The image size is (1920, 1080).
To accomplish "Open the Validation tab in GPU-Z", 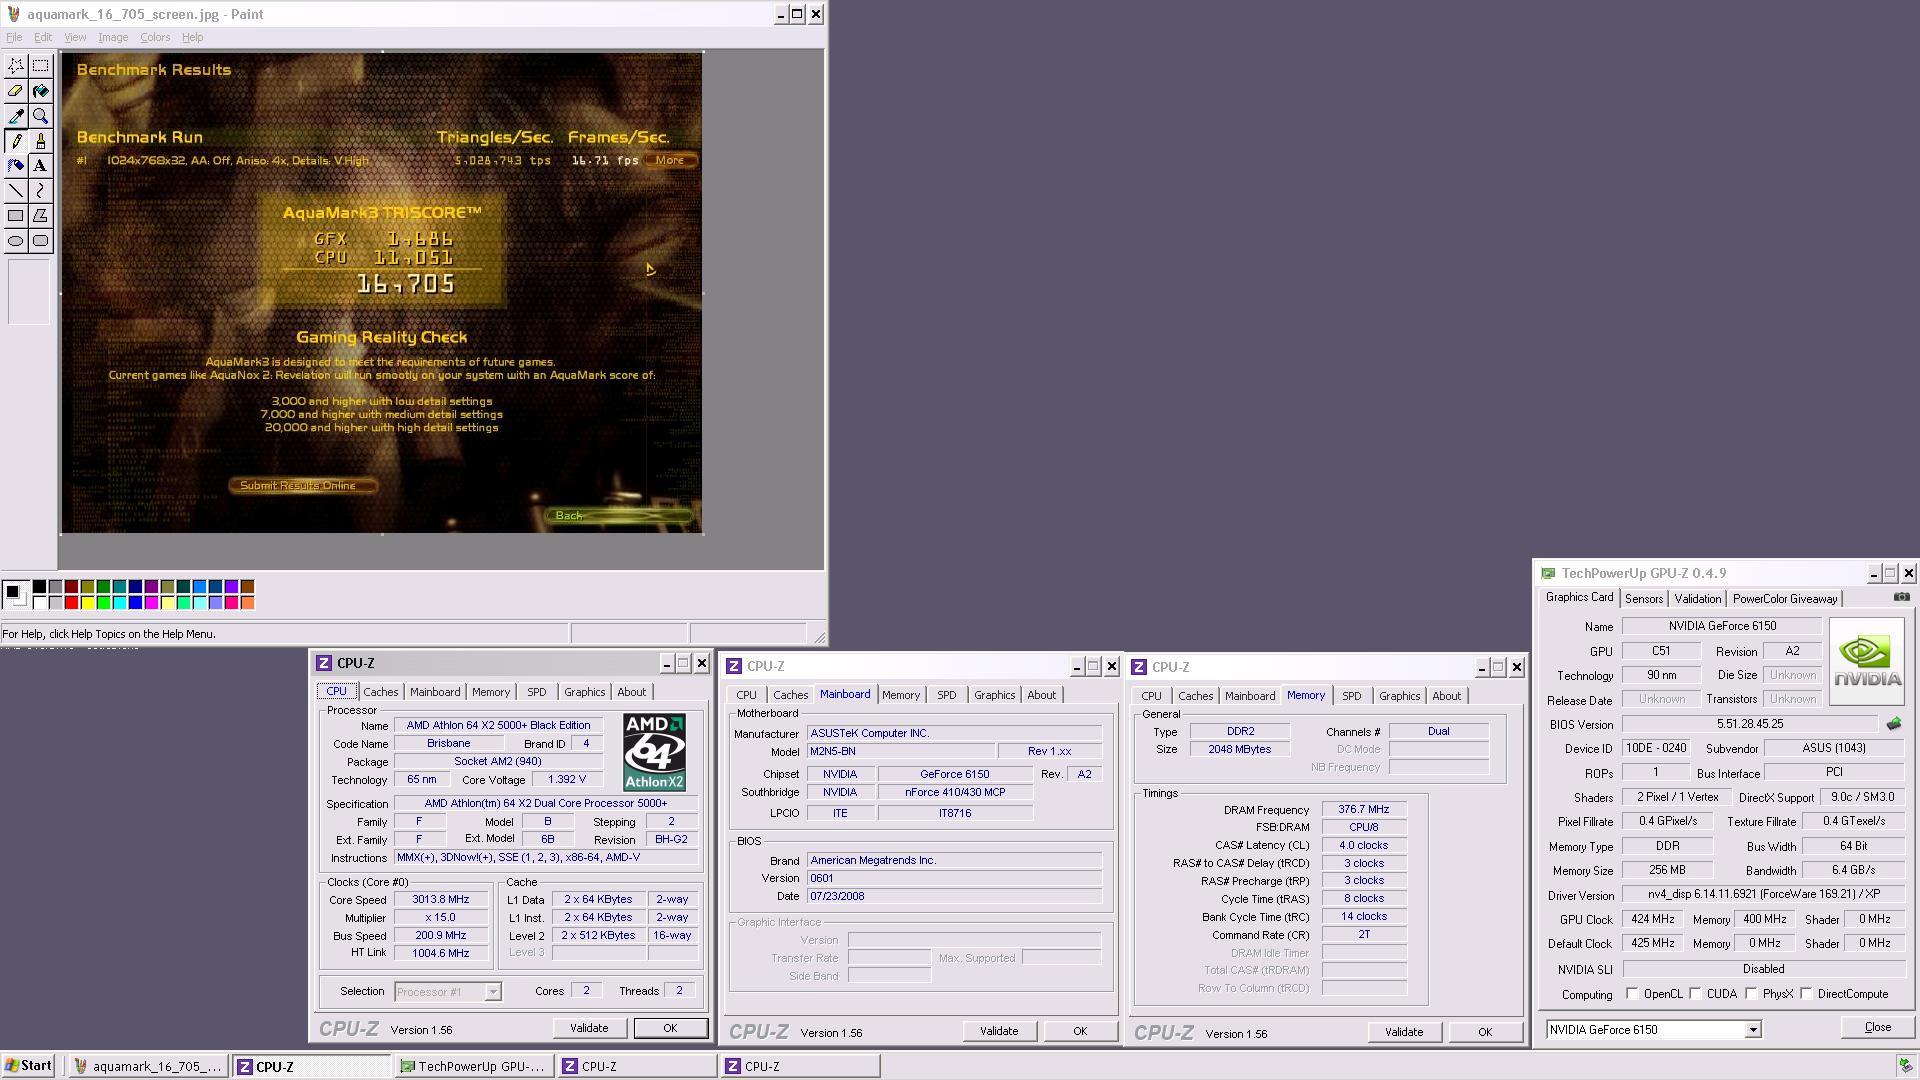I will click(1697, 599).
